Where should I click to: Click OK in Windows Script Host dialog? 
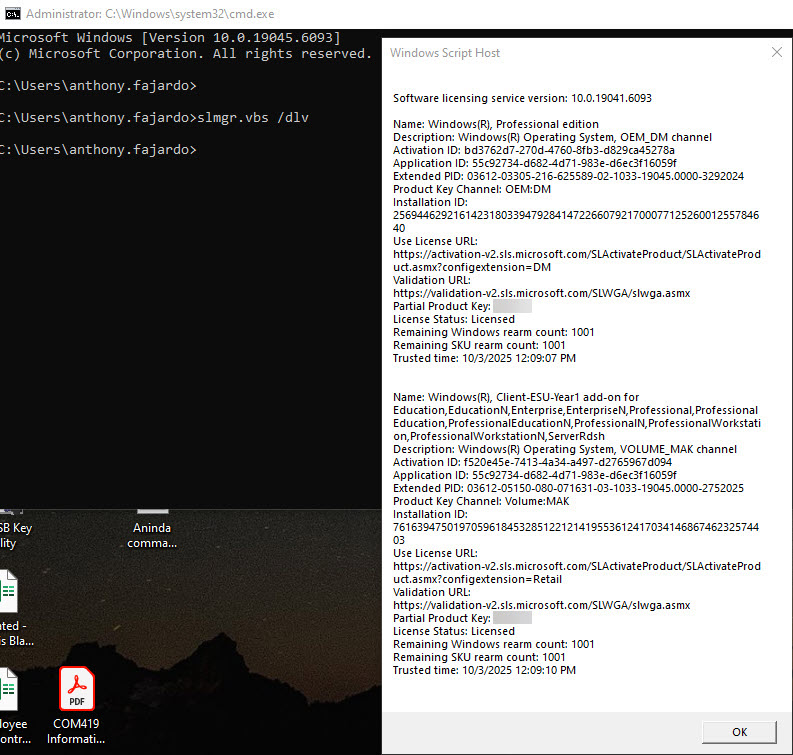click(739, 732)
